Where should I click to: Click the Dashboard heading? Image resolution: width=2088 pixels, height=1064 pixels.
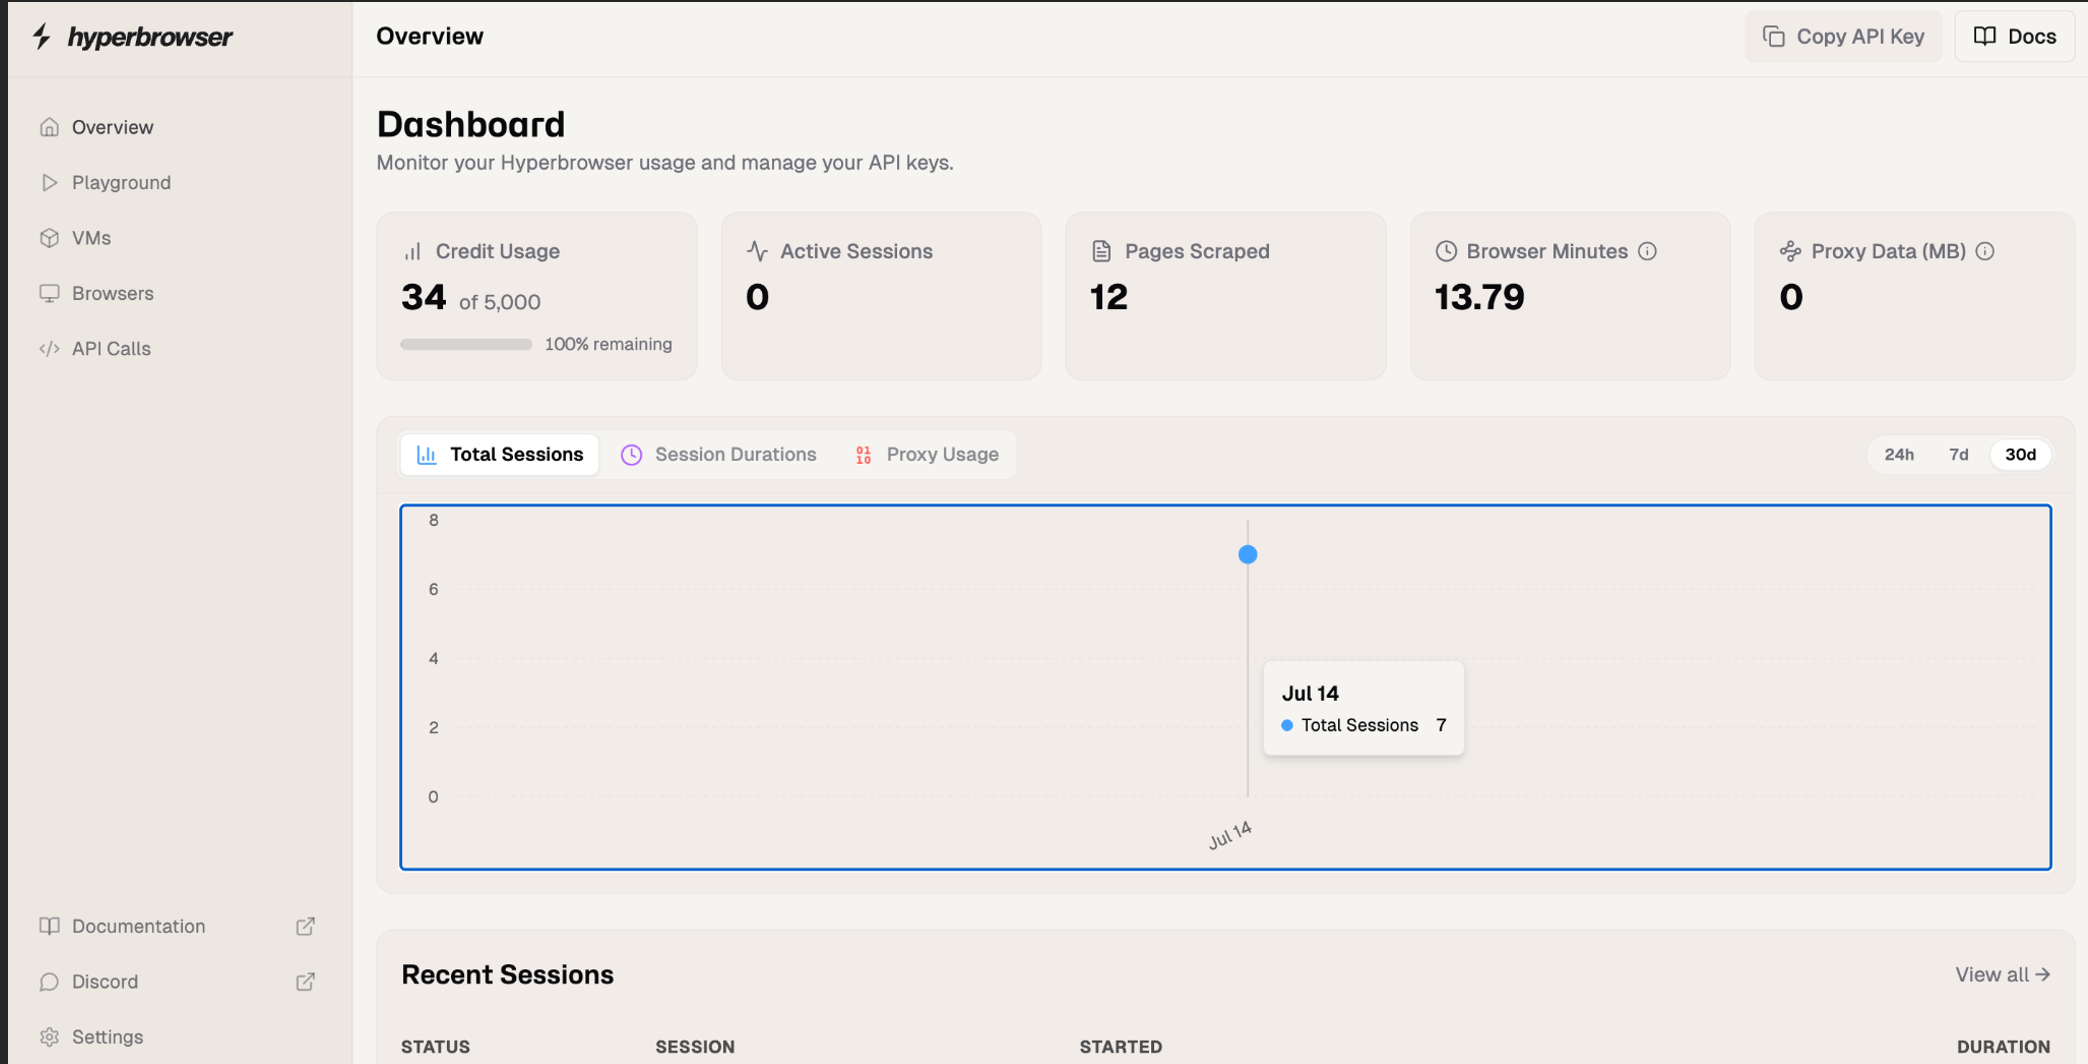[x=471, y=125]
